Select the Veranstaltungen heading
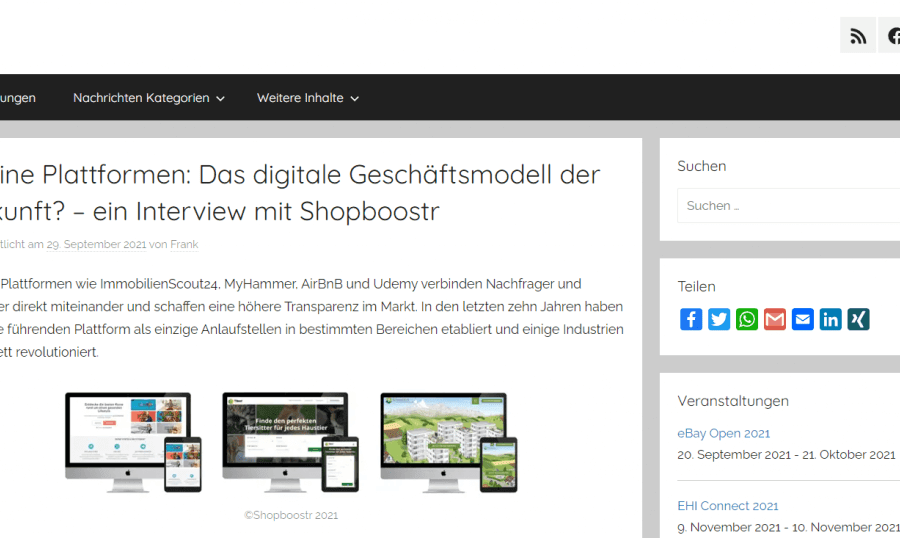Viewport: 900px width, 538px height. point(733,401)
